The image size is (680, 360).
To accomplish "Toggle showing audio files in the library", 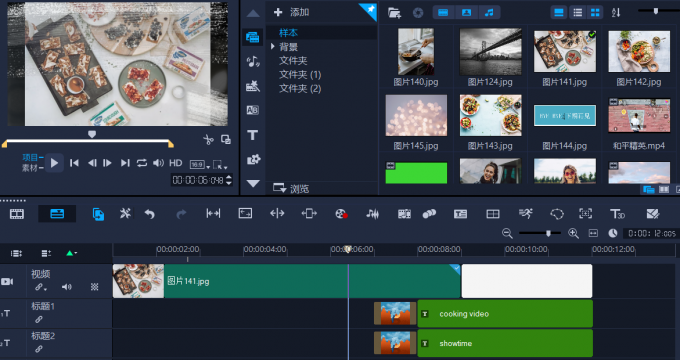I will (x=489, y=13).
